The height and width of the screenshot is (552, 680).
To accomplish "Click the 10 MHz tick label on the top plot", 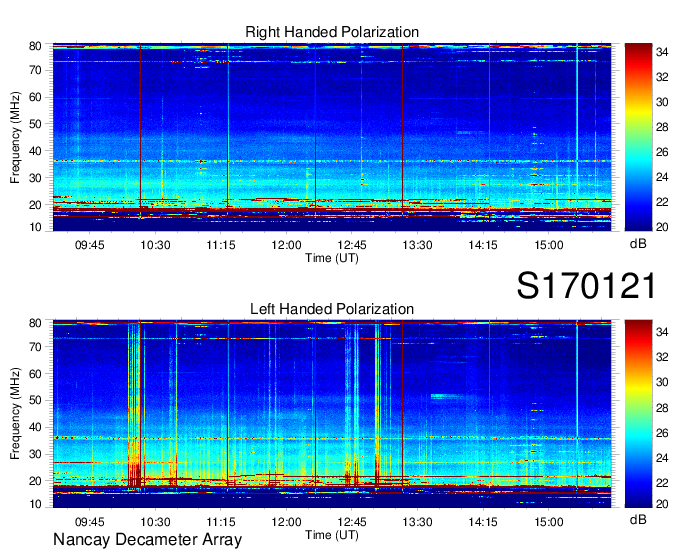I will click(35, 227).
